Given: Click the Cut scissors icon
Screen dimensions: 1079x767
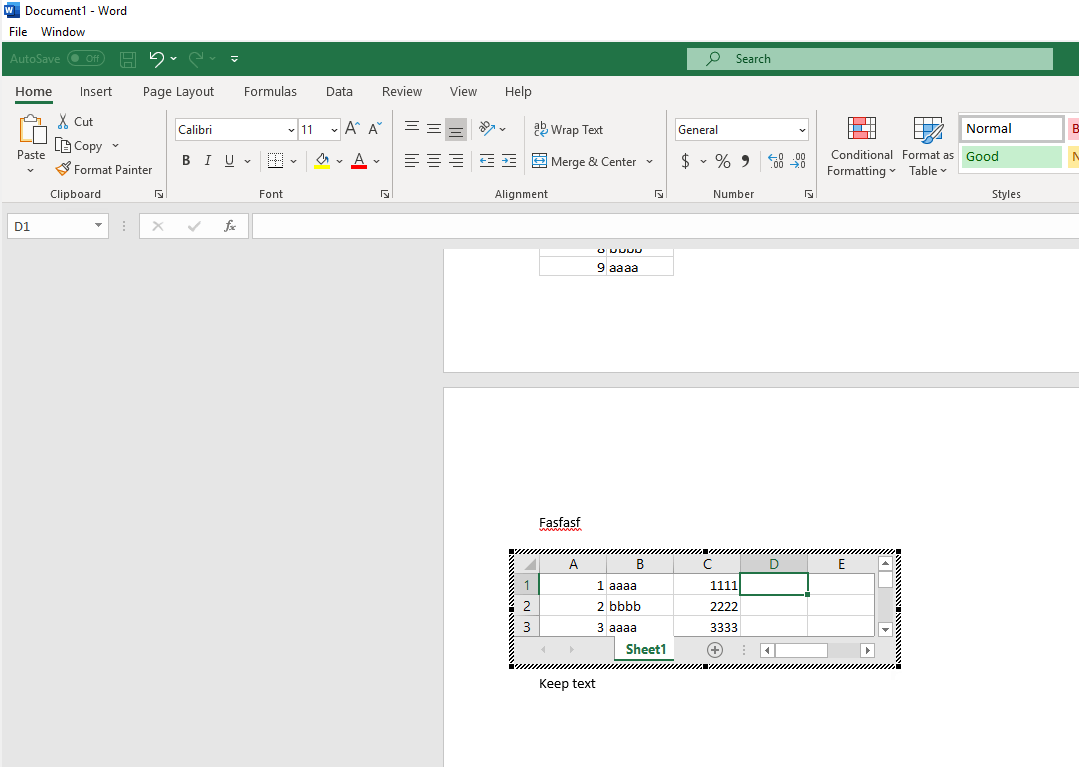Looking at the screenshot, I should point(63,122).
